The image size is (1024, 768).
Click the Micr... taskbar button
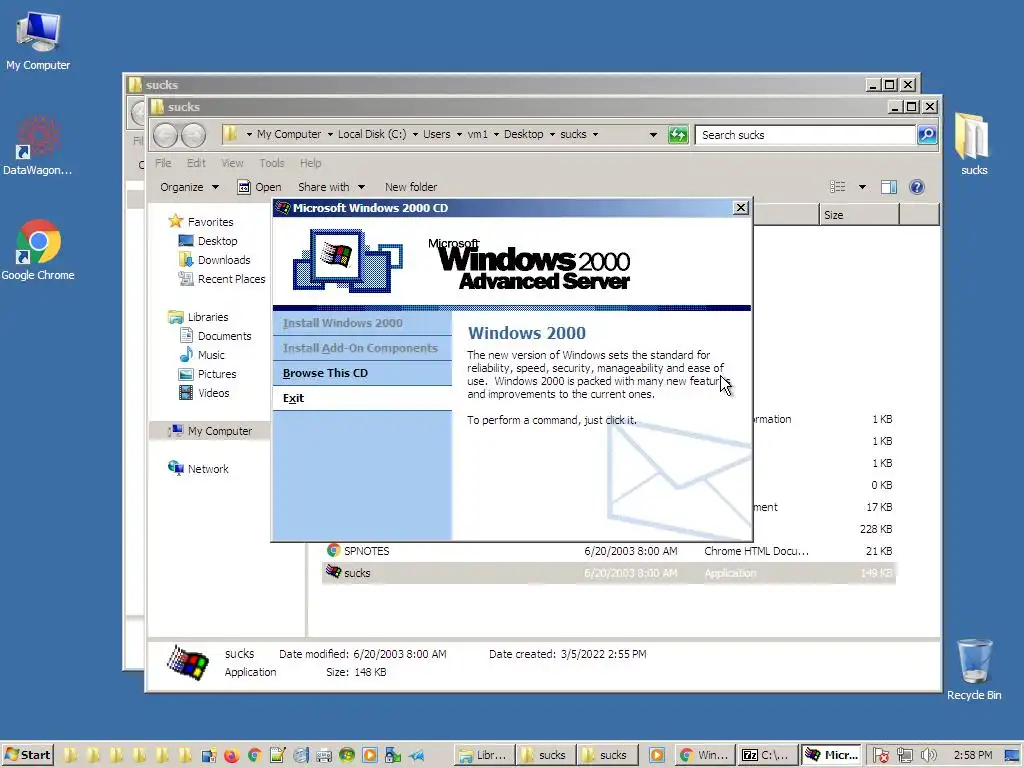[831, 755]
